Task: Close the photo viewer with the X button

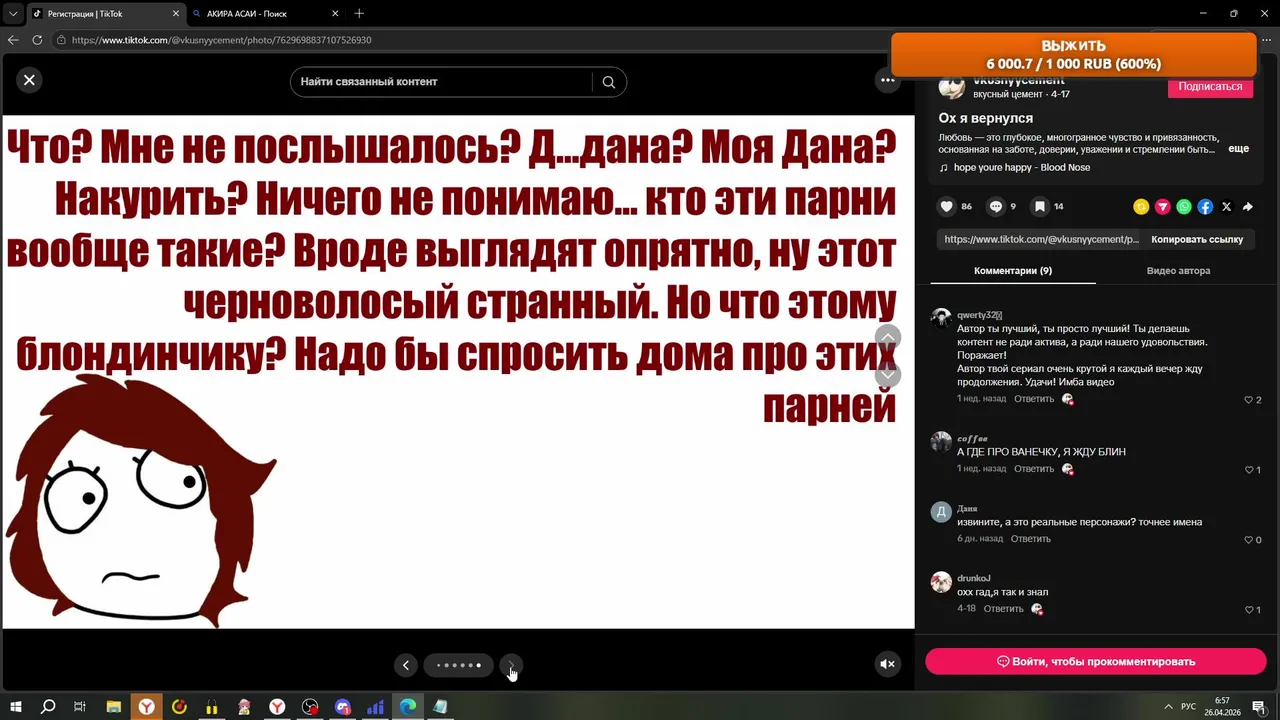Action: coord(29,80)
